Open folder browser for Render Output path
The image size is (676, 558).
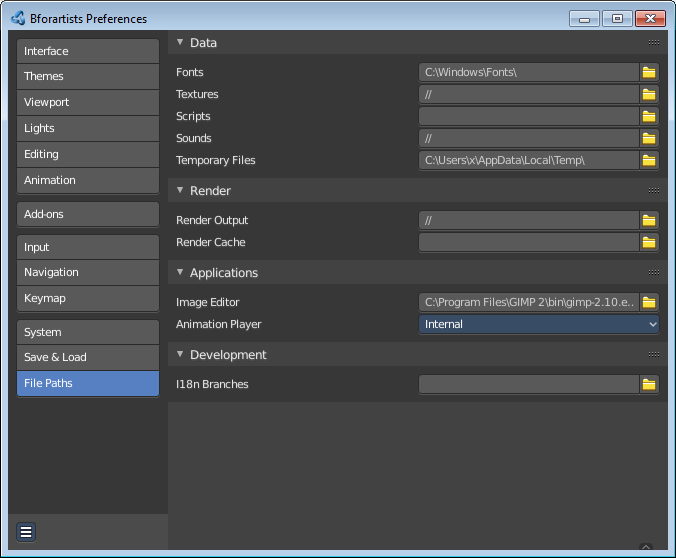pos(649,220)
